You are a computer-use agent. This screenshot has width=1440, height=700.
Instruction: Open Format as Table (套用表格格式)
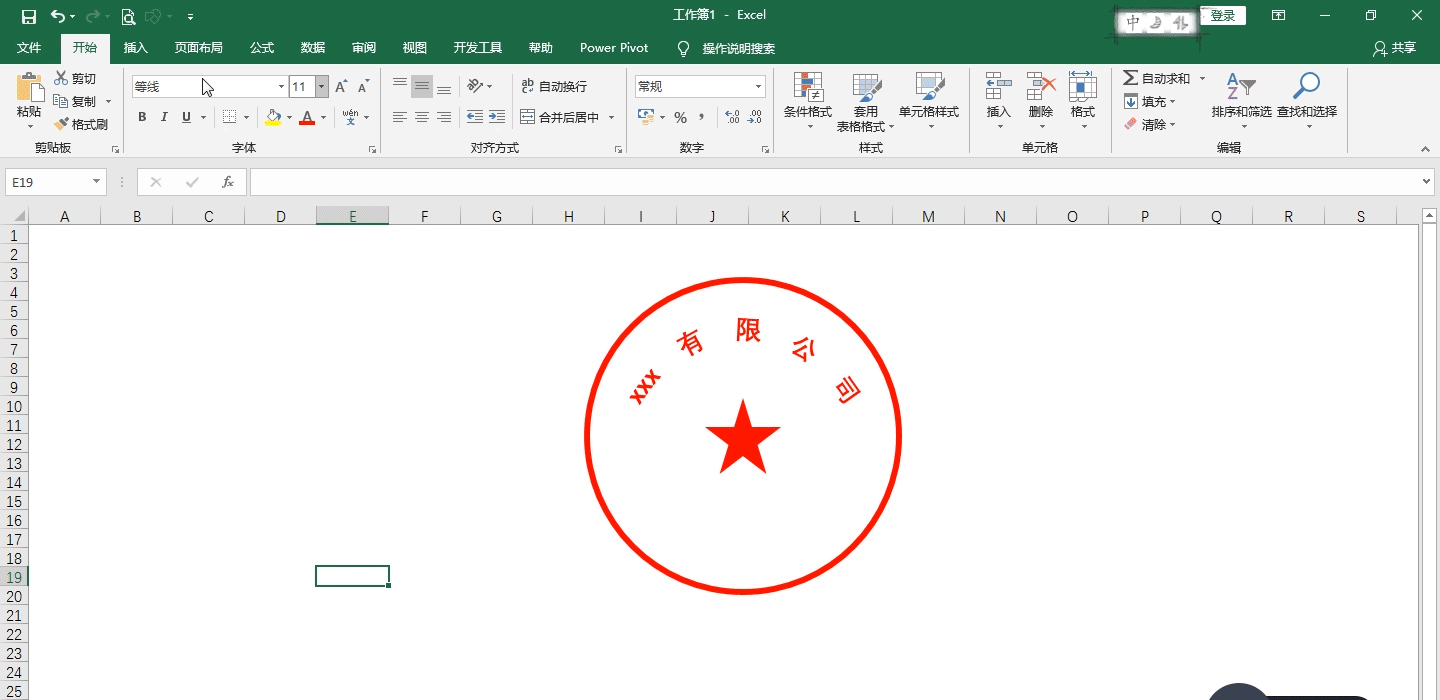click(x=866, y=103)
